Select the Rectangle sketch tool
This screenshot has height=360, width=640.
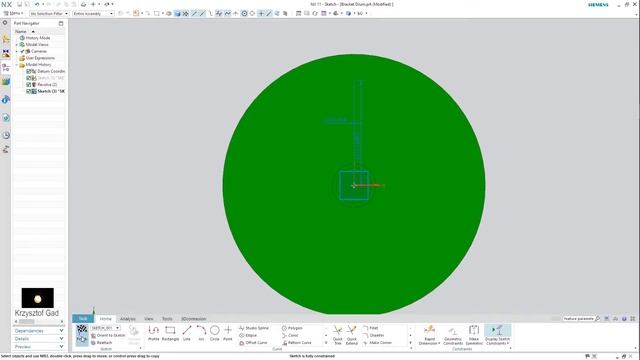coord(170,333)
